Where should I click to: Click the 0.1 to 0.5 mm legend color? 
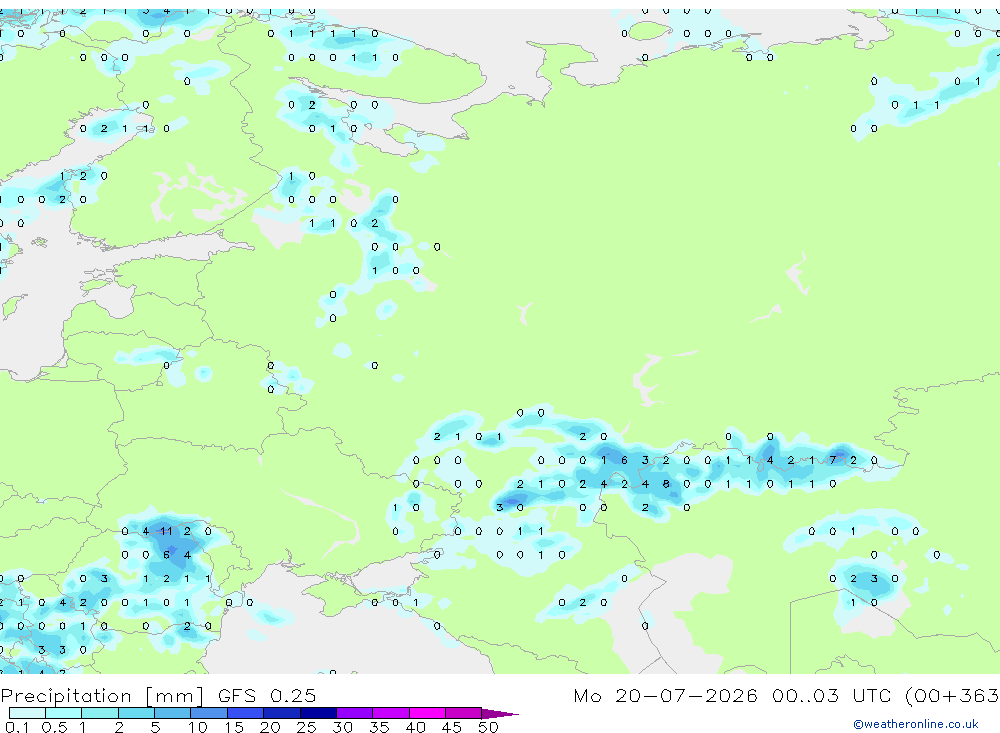coord(27,713)
